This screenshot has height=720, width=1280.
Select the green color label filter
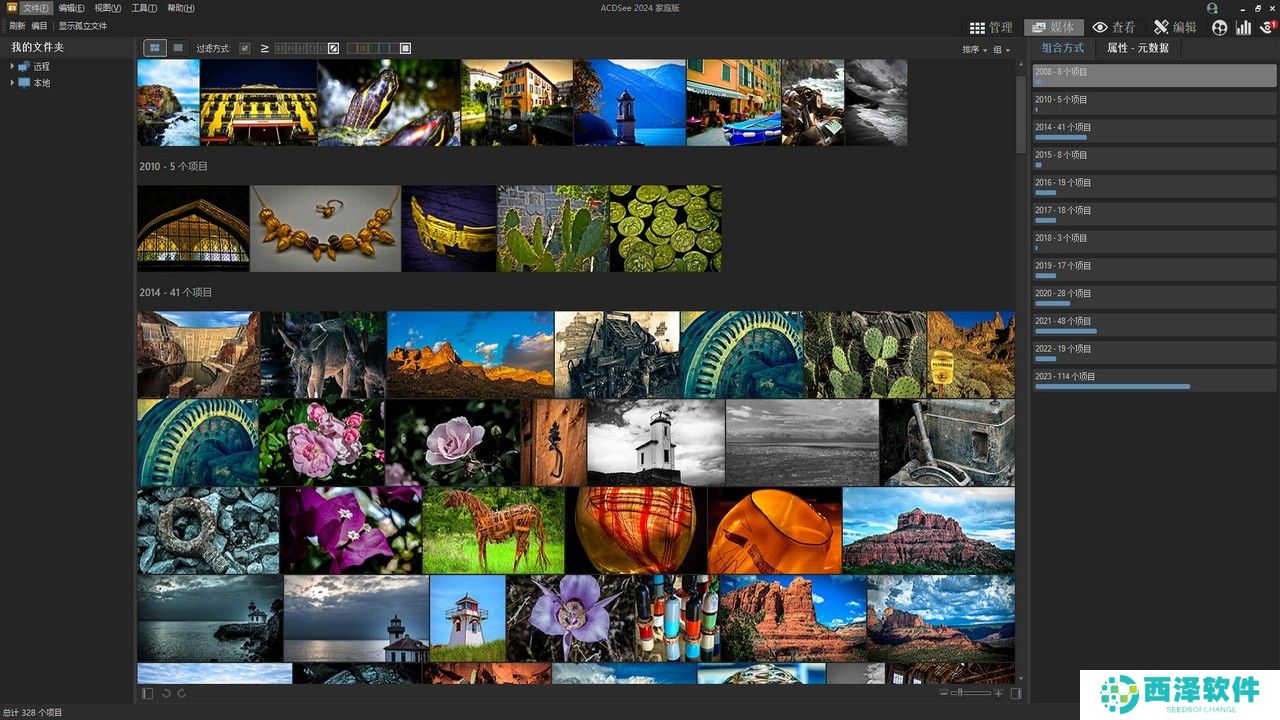click(373, 48)
